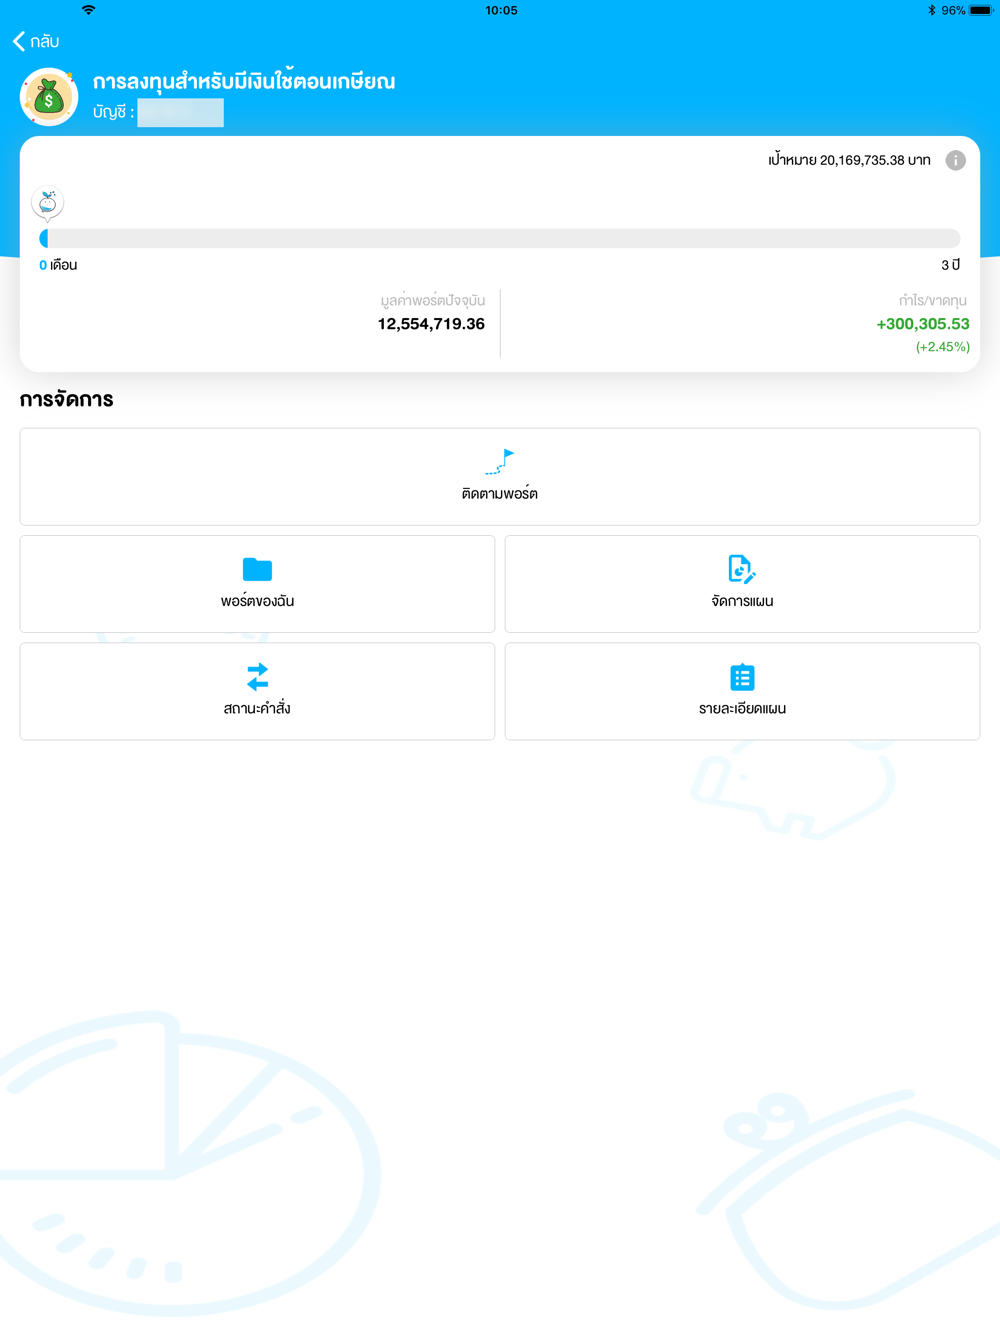This screenshot has width=1000, height=1334.
Task: Tap the piggy progress marker pin
Action: coord(47,204)
